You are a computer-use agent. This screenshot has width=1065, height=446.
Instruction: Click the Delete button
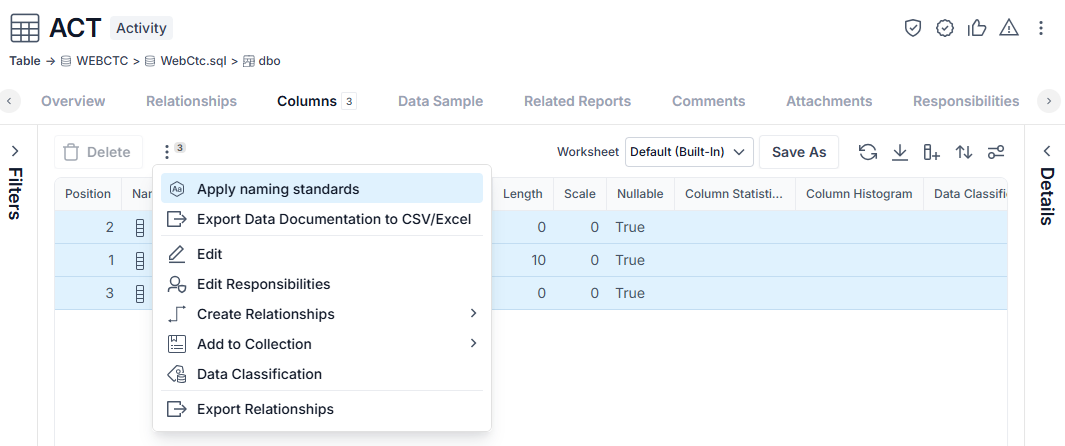pyautogui.click(x=98, y=152)
